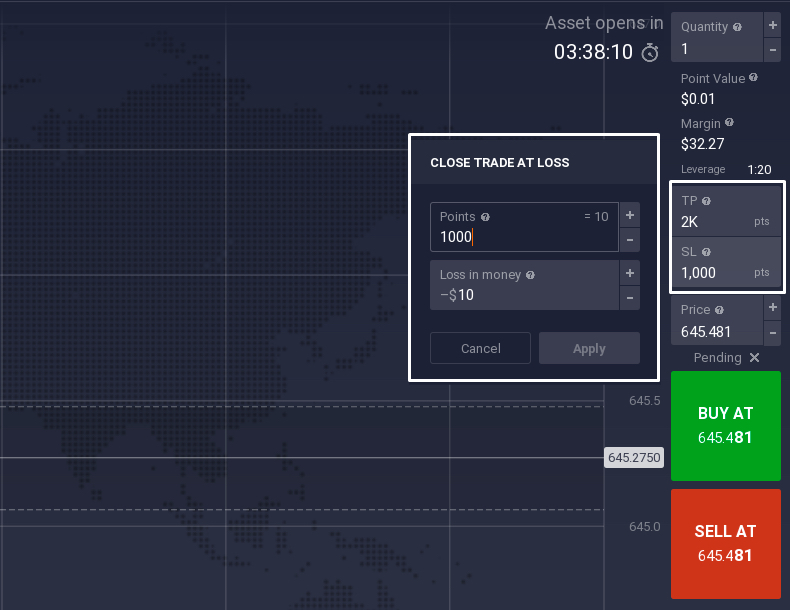
Task: Increase Price with the plus button
Action: [772, 307]
